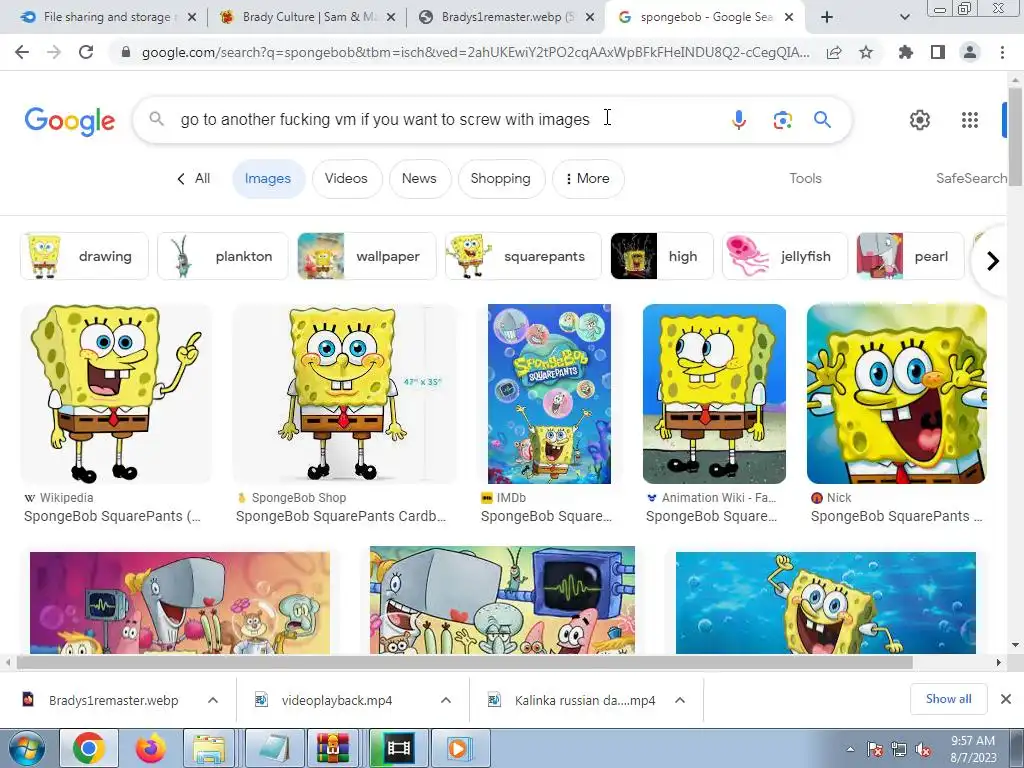1024x768 pixels.
Task: Open the Wikipedia SpongeBob image result
Action: 116,394
